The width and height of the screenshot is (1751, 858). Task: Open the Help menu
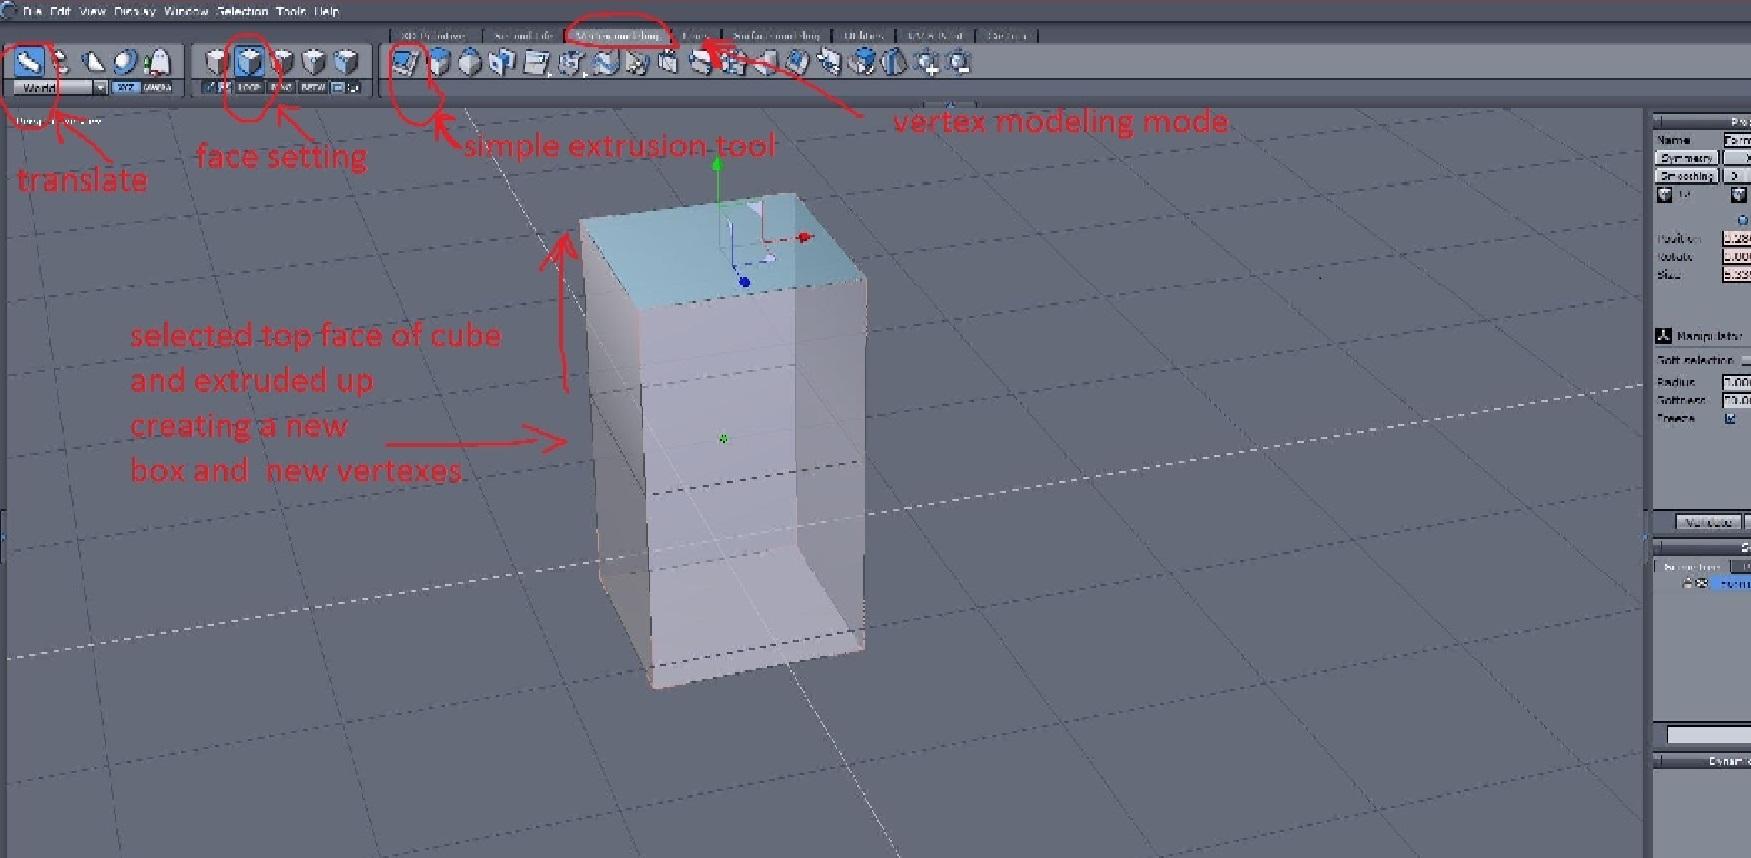tap(326, 11)
